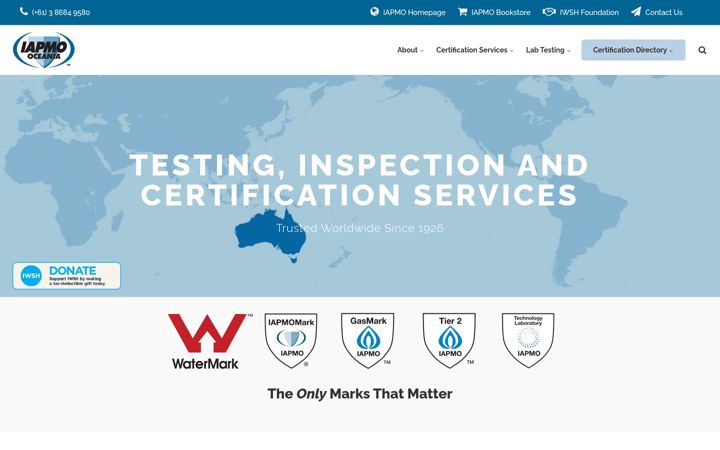720x450 pixels.
Task: Click the handshake icon beside IWSH Foundation
Action: pyautogui.click(x=549, y=11)
